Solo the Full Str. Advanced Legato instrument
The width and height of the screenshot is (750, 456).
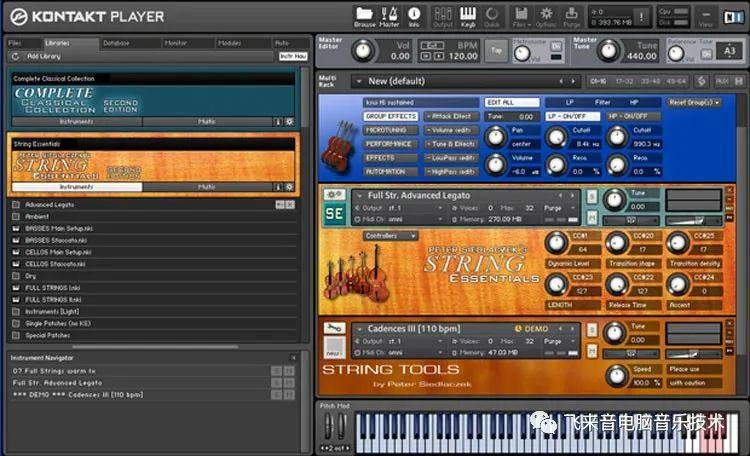coord(592,196)
